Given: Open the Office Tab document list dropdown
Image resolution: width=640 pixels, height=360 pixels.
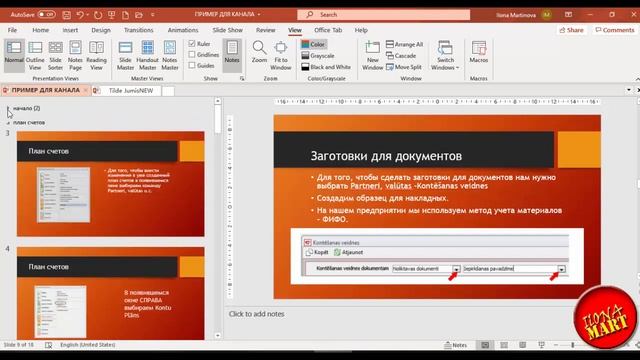Looking at the screenshot, I should (x=629, y=90).
